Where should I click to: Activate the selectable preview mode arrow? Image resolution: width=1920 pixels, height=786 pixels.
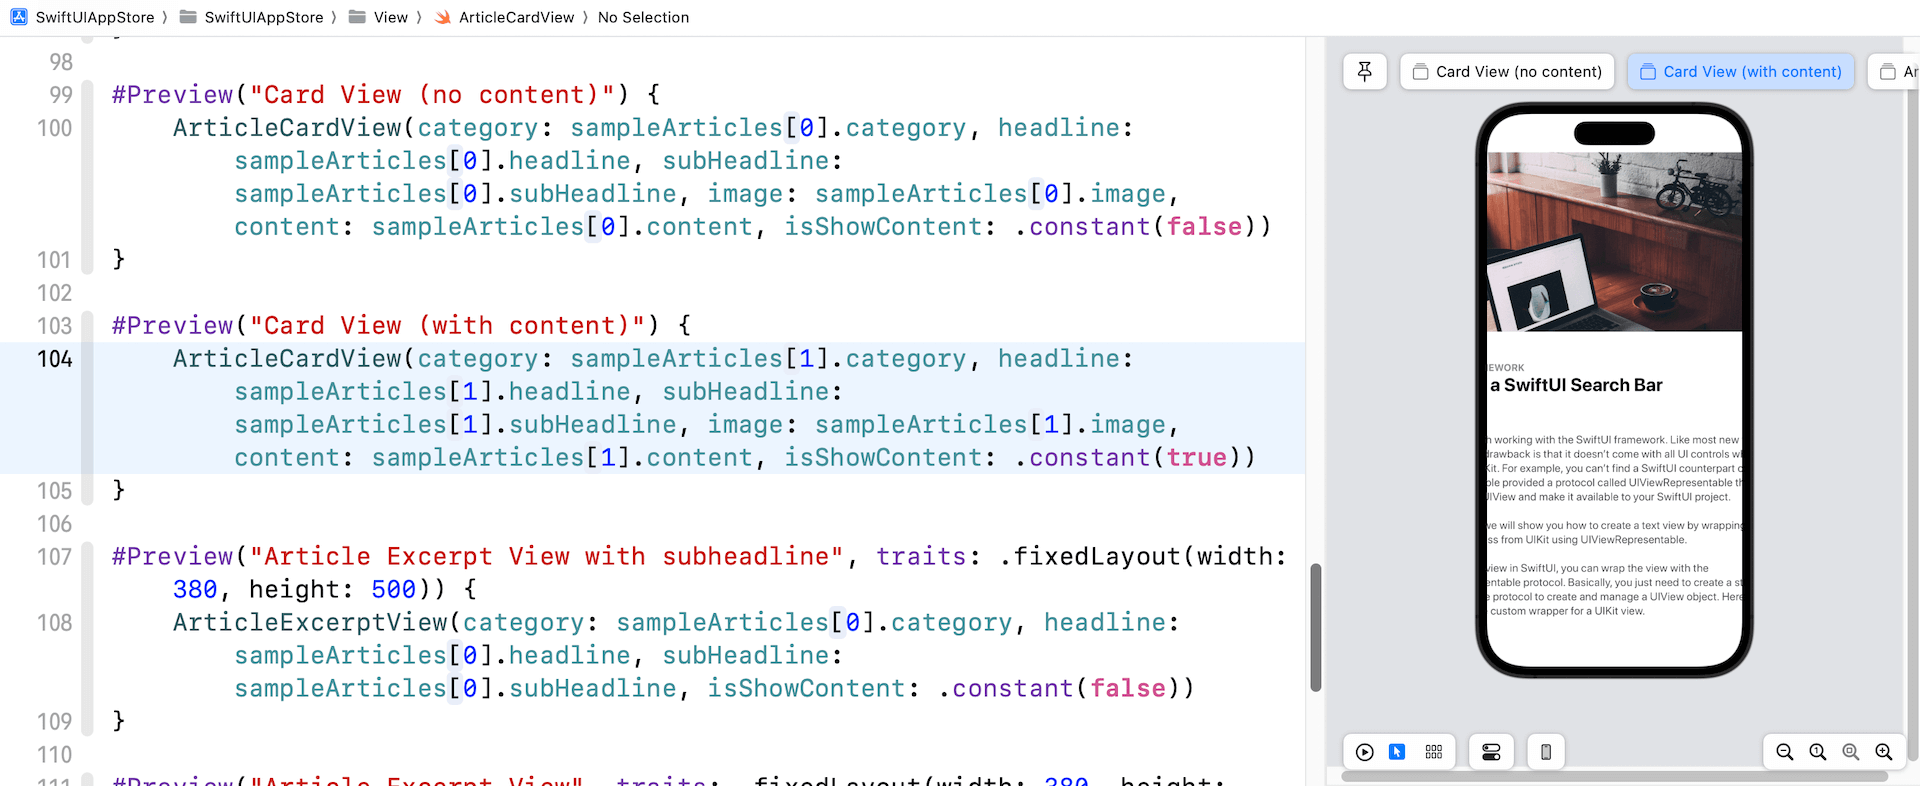[1397, 752]
